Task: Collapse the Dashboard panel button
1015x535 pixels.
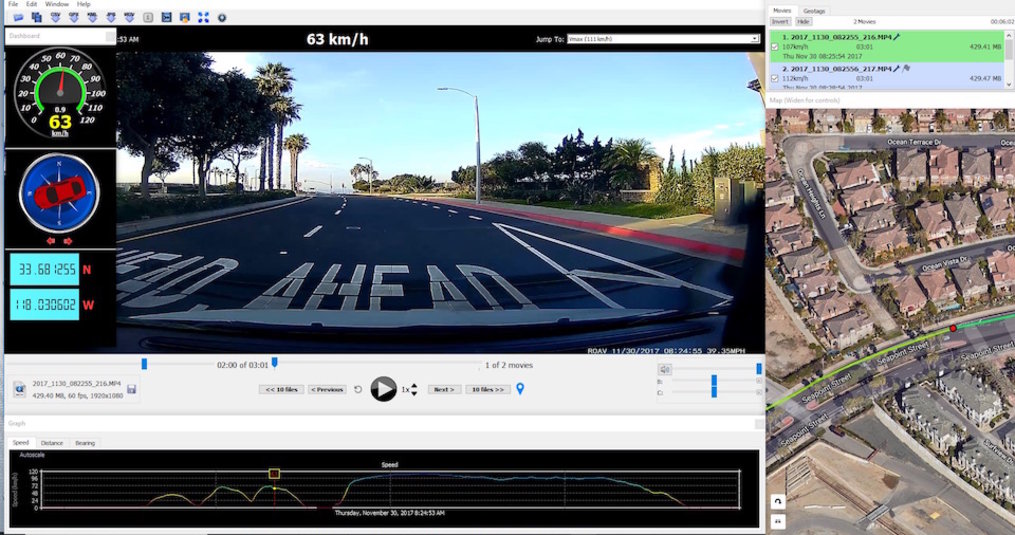Action: [x=111, y=36]
